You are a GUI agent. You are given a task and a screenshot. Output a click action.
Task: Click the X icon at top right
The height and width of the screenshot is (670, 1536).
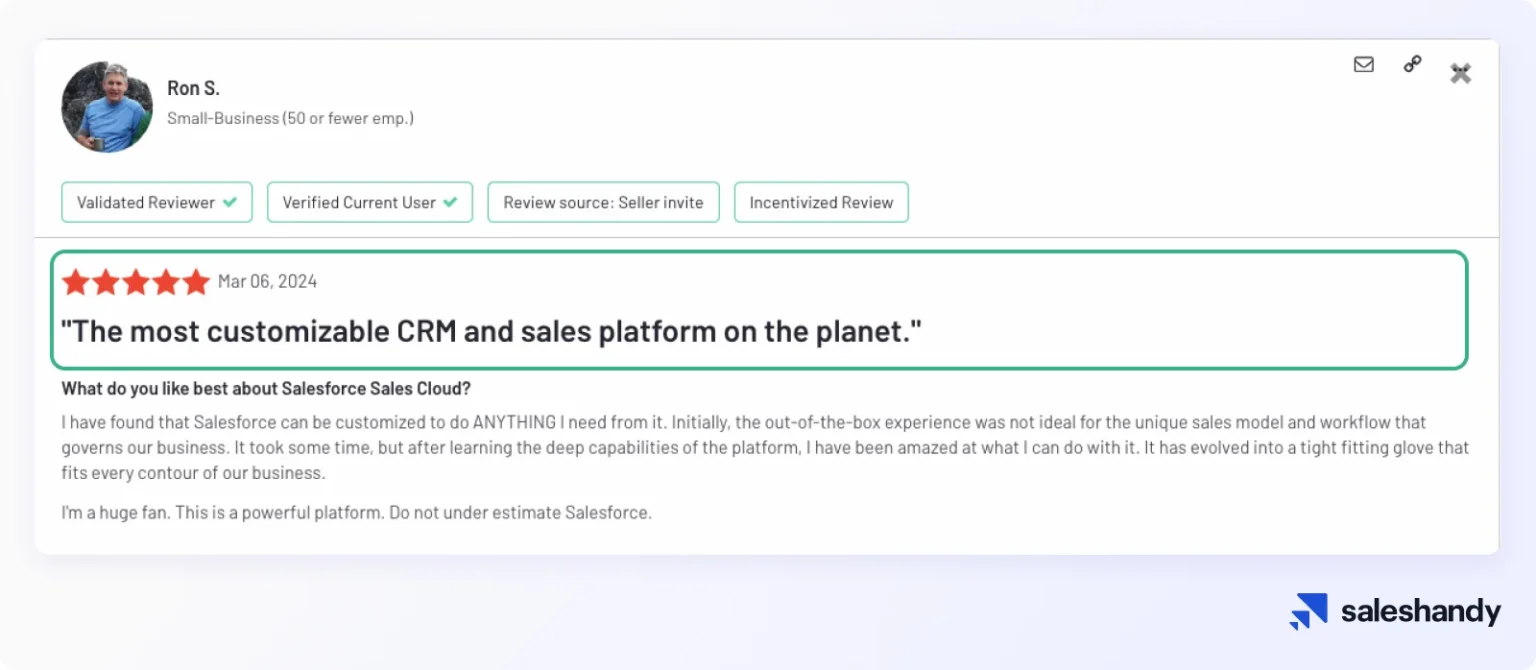1460,73
